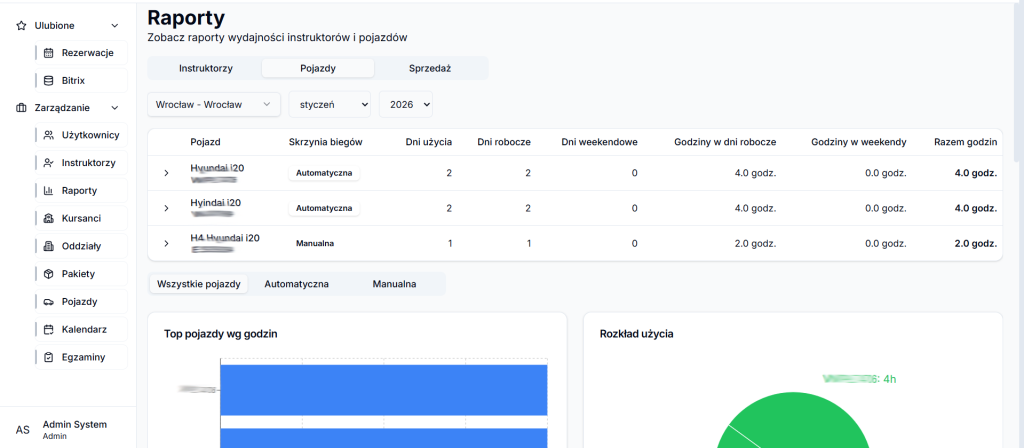
Task: Click the chart icon beside Raporty
Action: point(49,190)
